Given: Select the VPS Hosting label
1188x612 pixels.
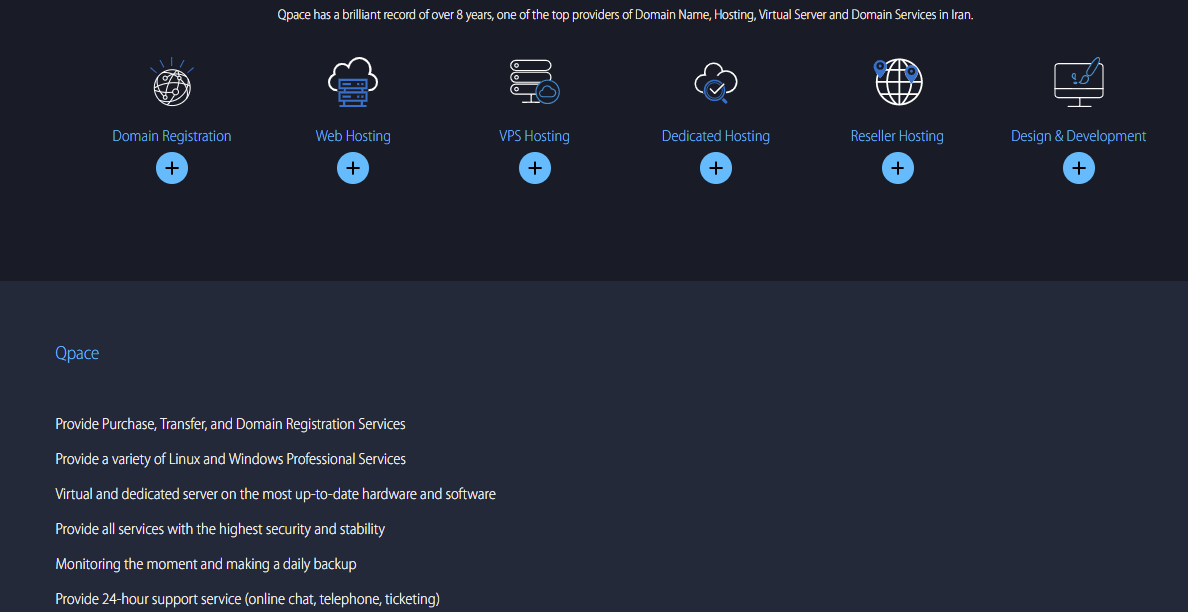Looking at the screenshot, I should [534, 135].
